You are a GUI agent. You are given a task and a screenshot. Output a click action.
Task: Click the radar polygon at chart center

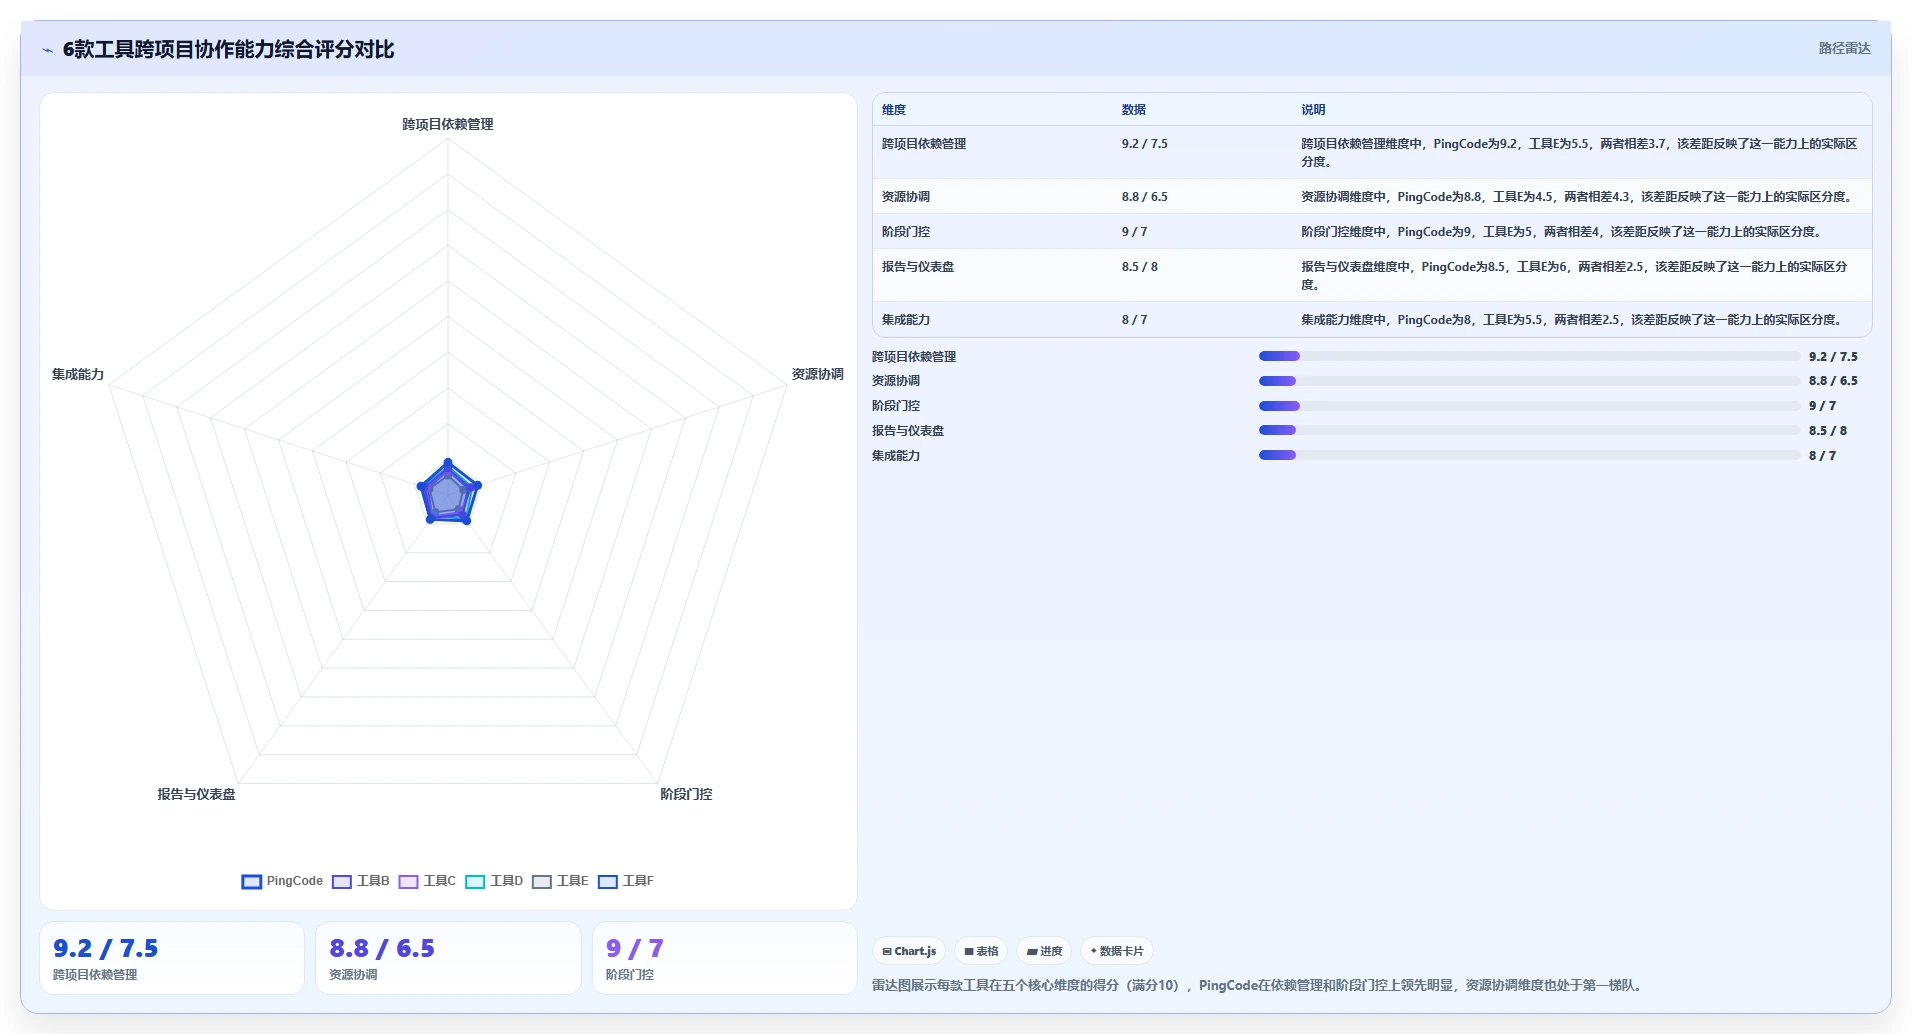pyautogui.click(x=448, y=493)
